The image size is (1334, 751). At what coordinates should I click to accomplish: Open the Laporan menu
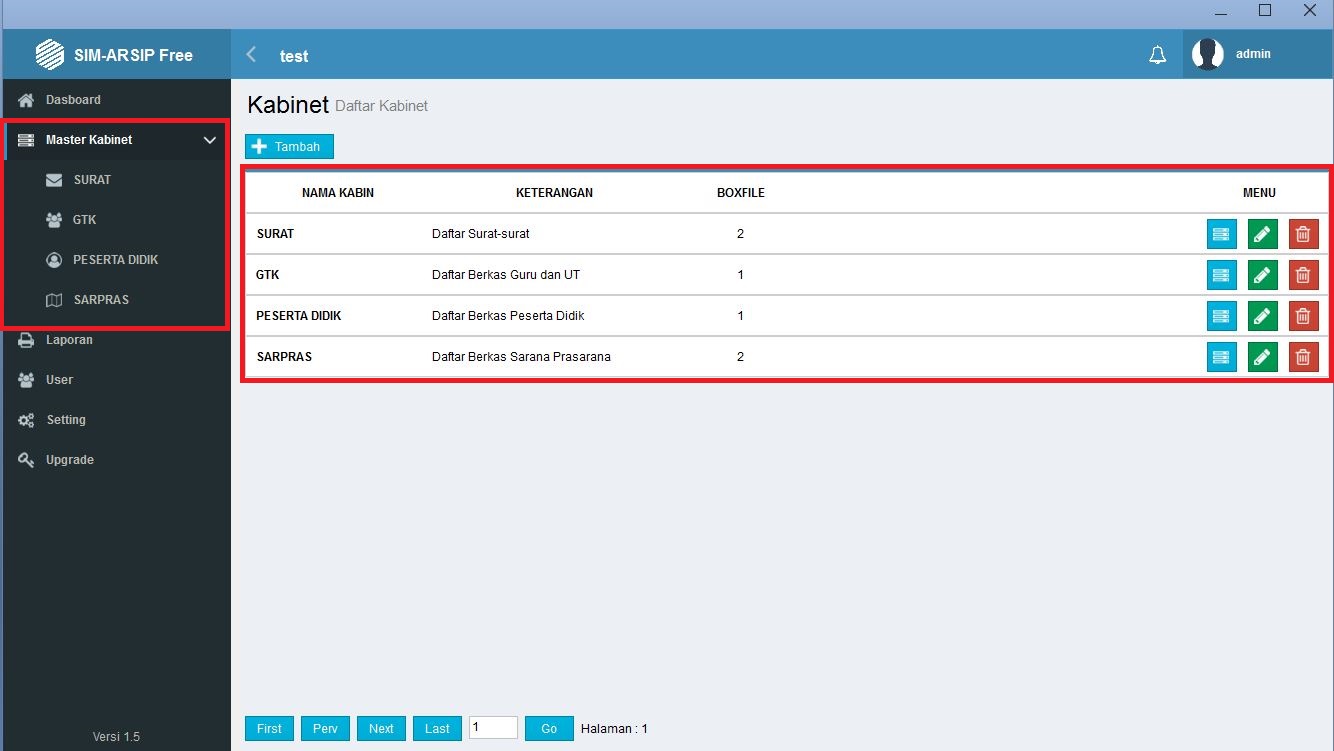[69, 340]
